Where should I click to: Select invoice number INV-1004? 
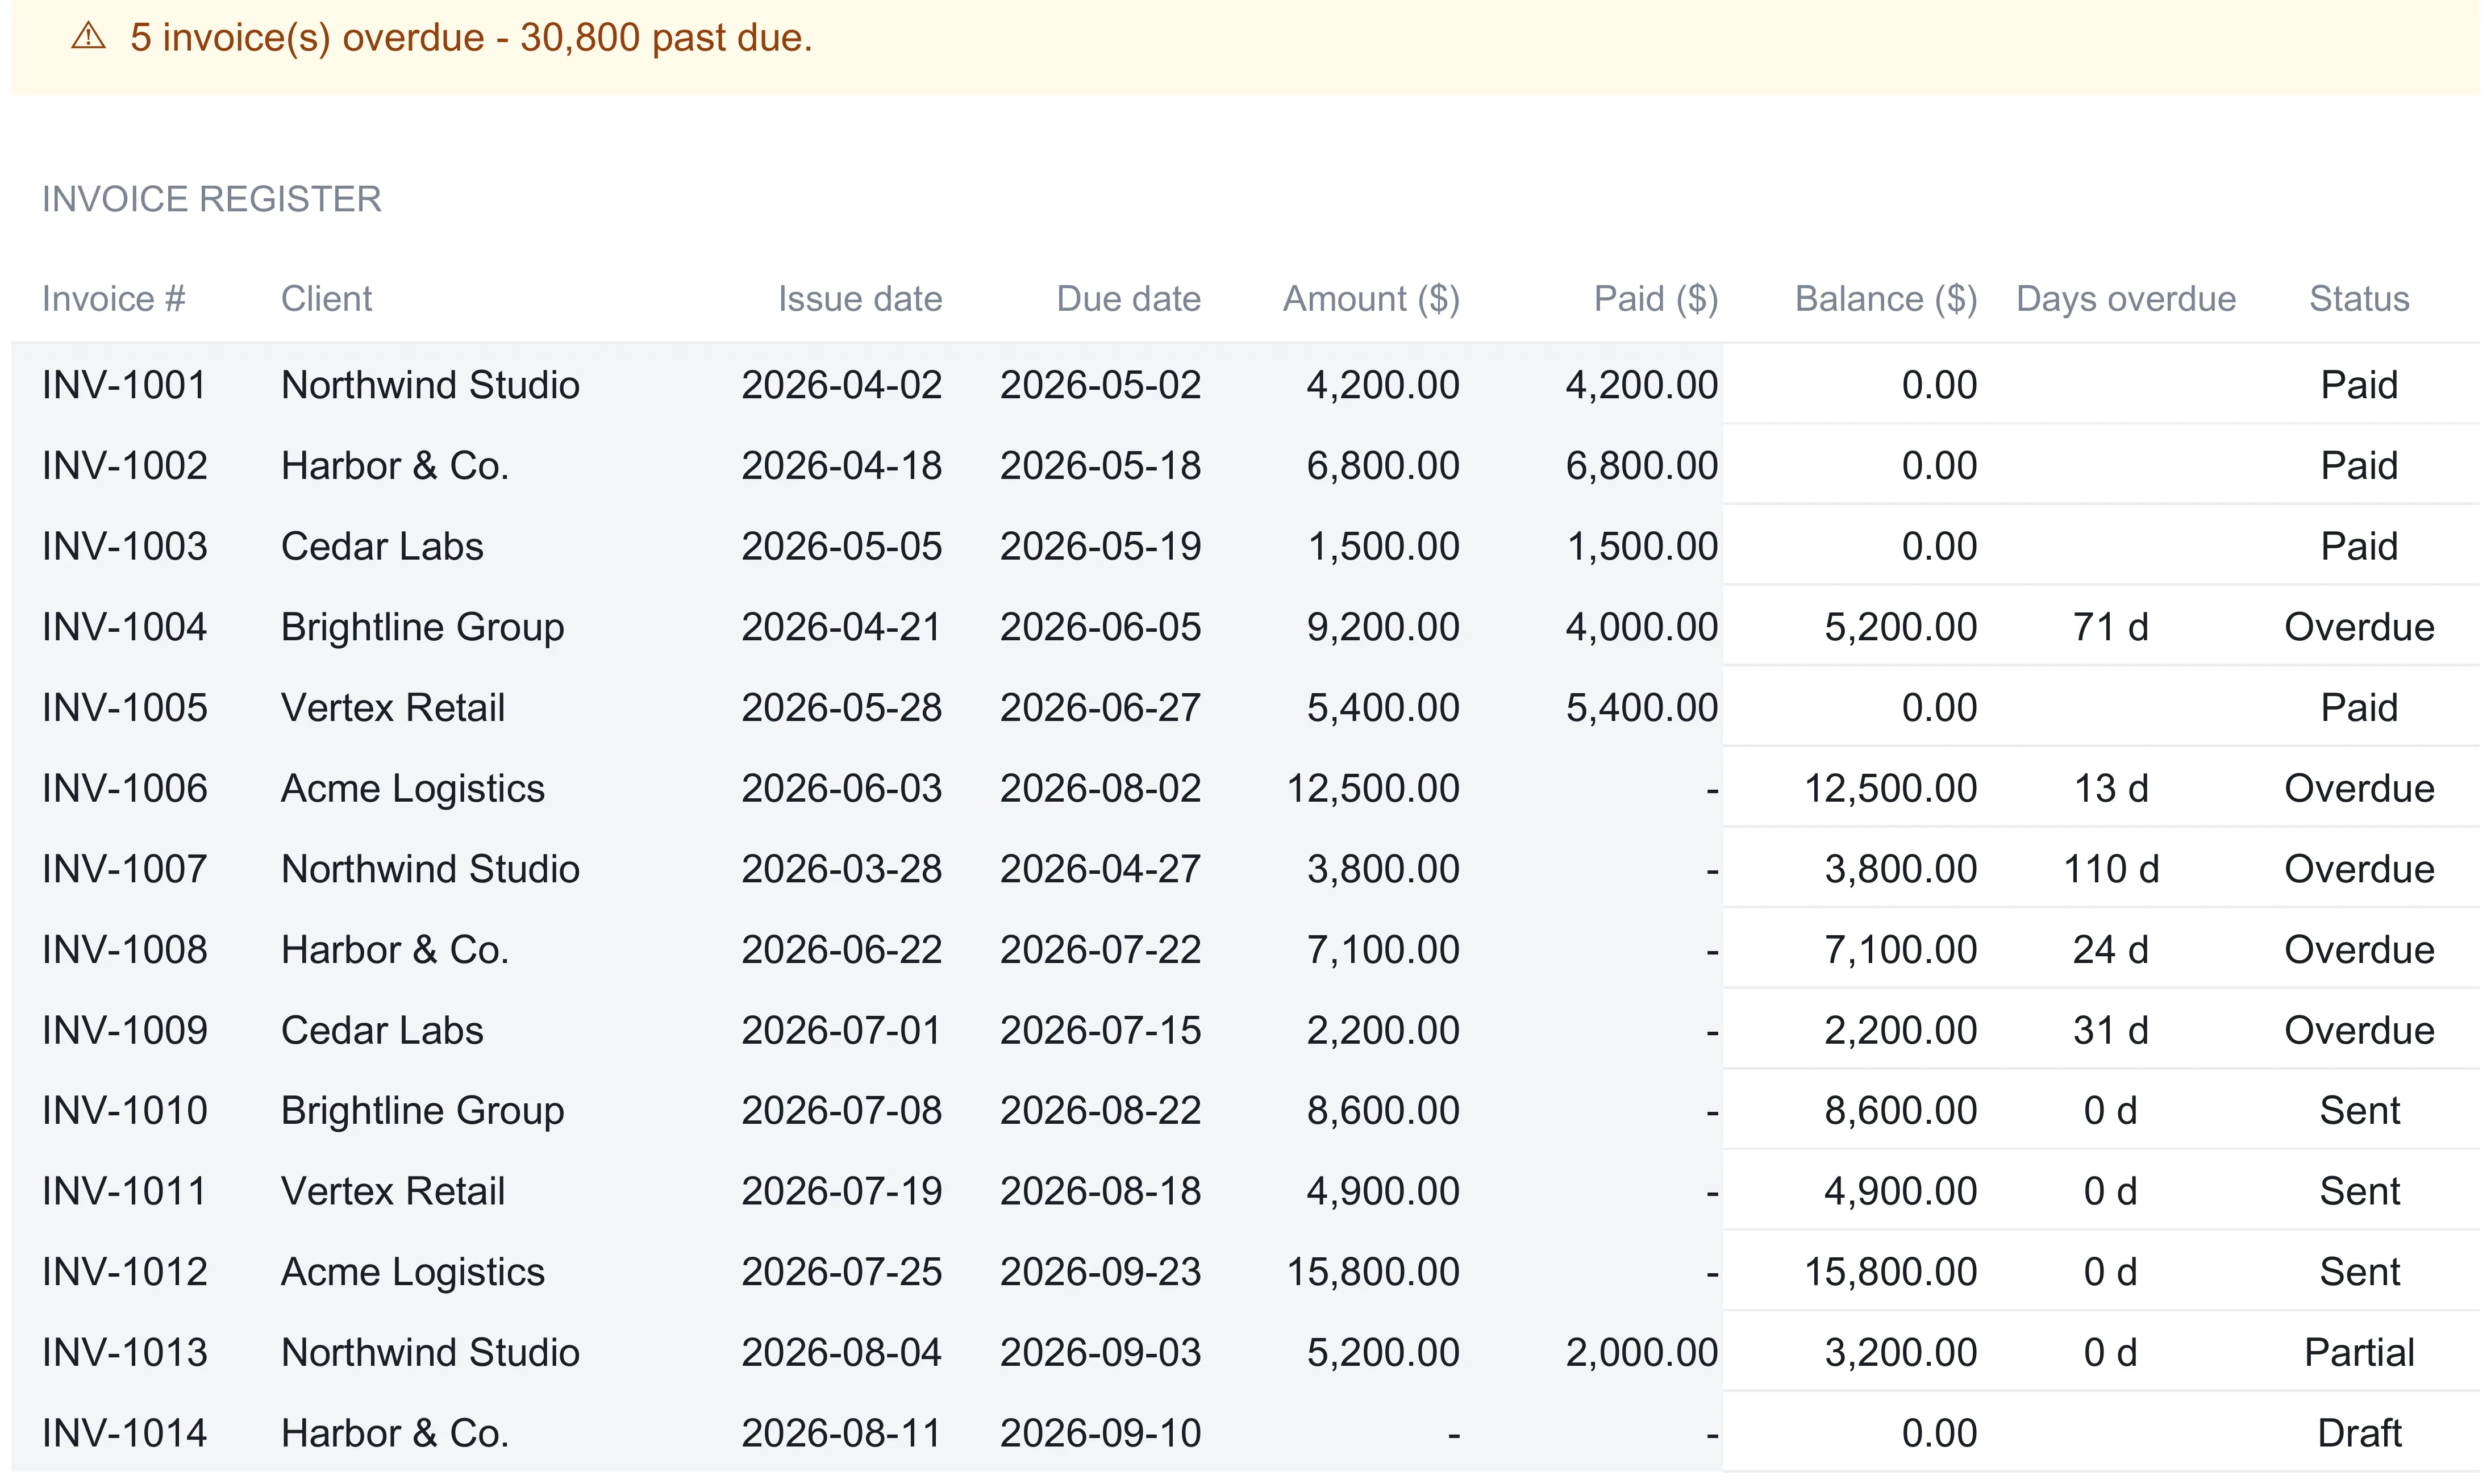[x=125, y=627]
